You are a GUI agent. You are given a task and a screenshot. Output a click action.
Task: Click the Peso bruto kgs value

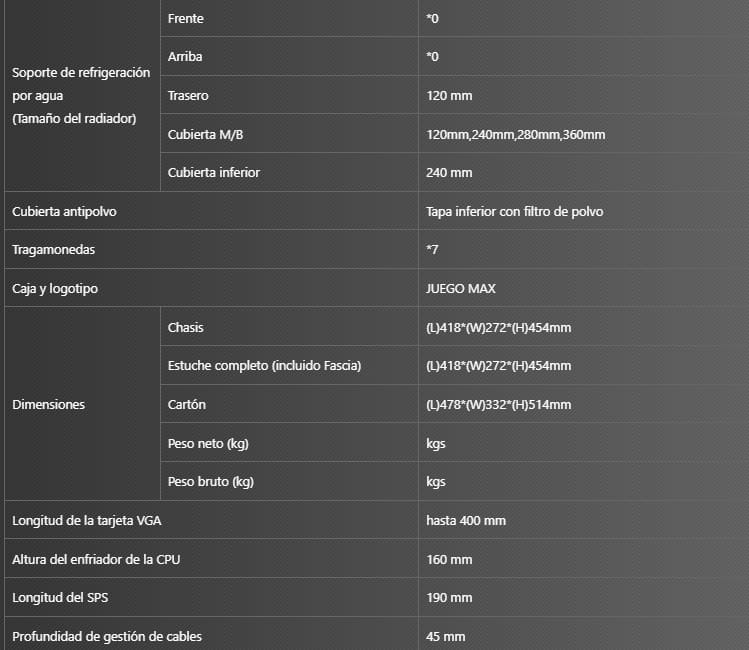click(436, 482)
